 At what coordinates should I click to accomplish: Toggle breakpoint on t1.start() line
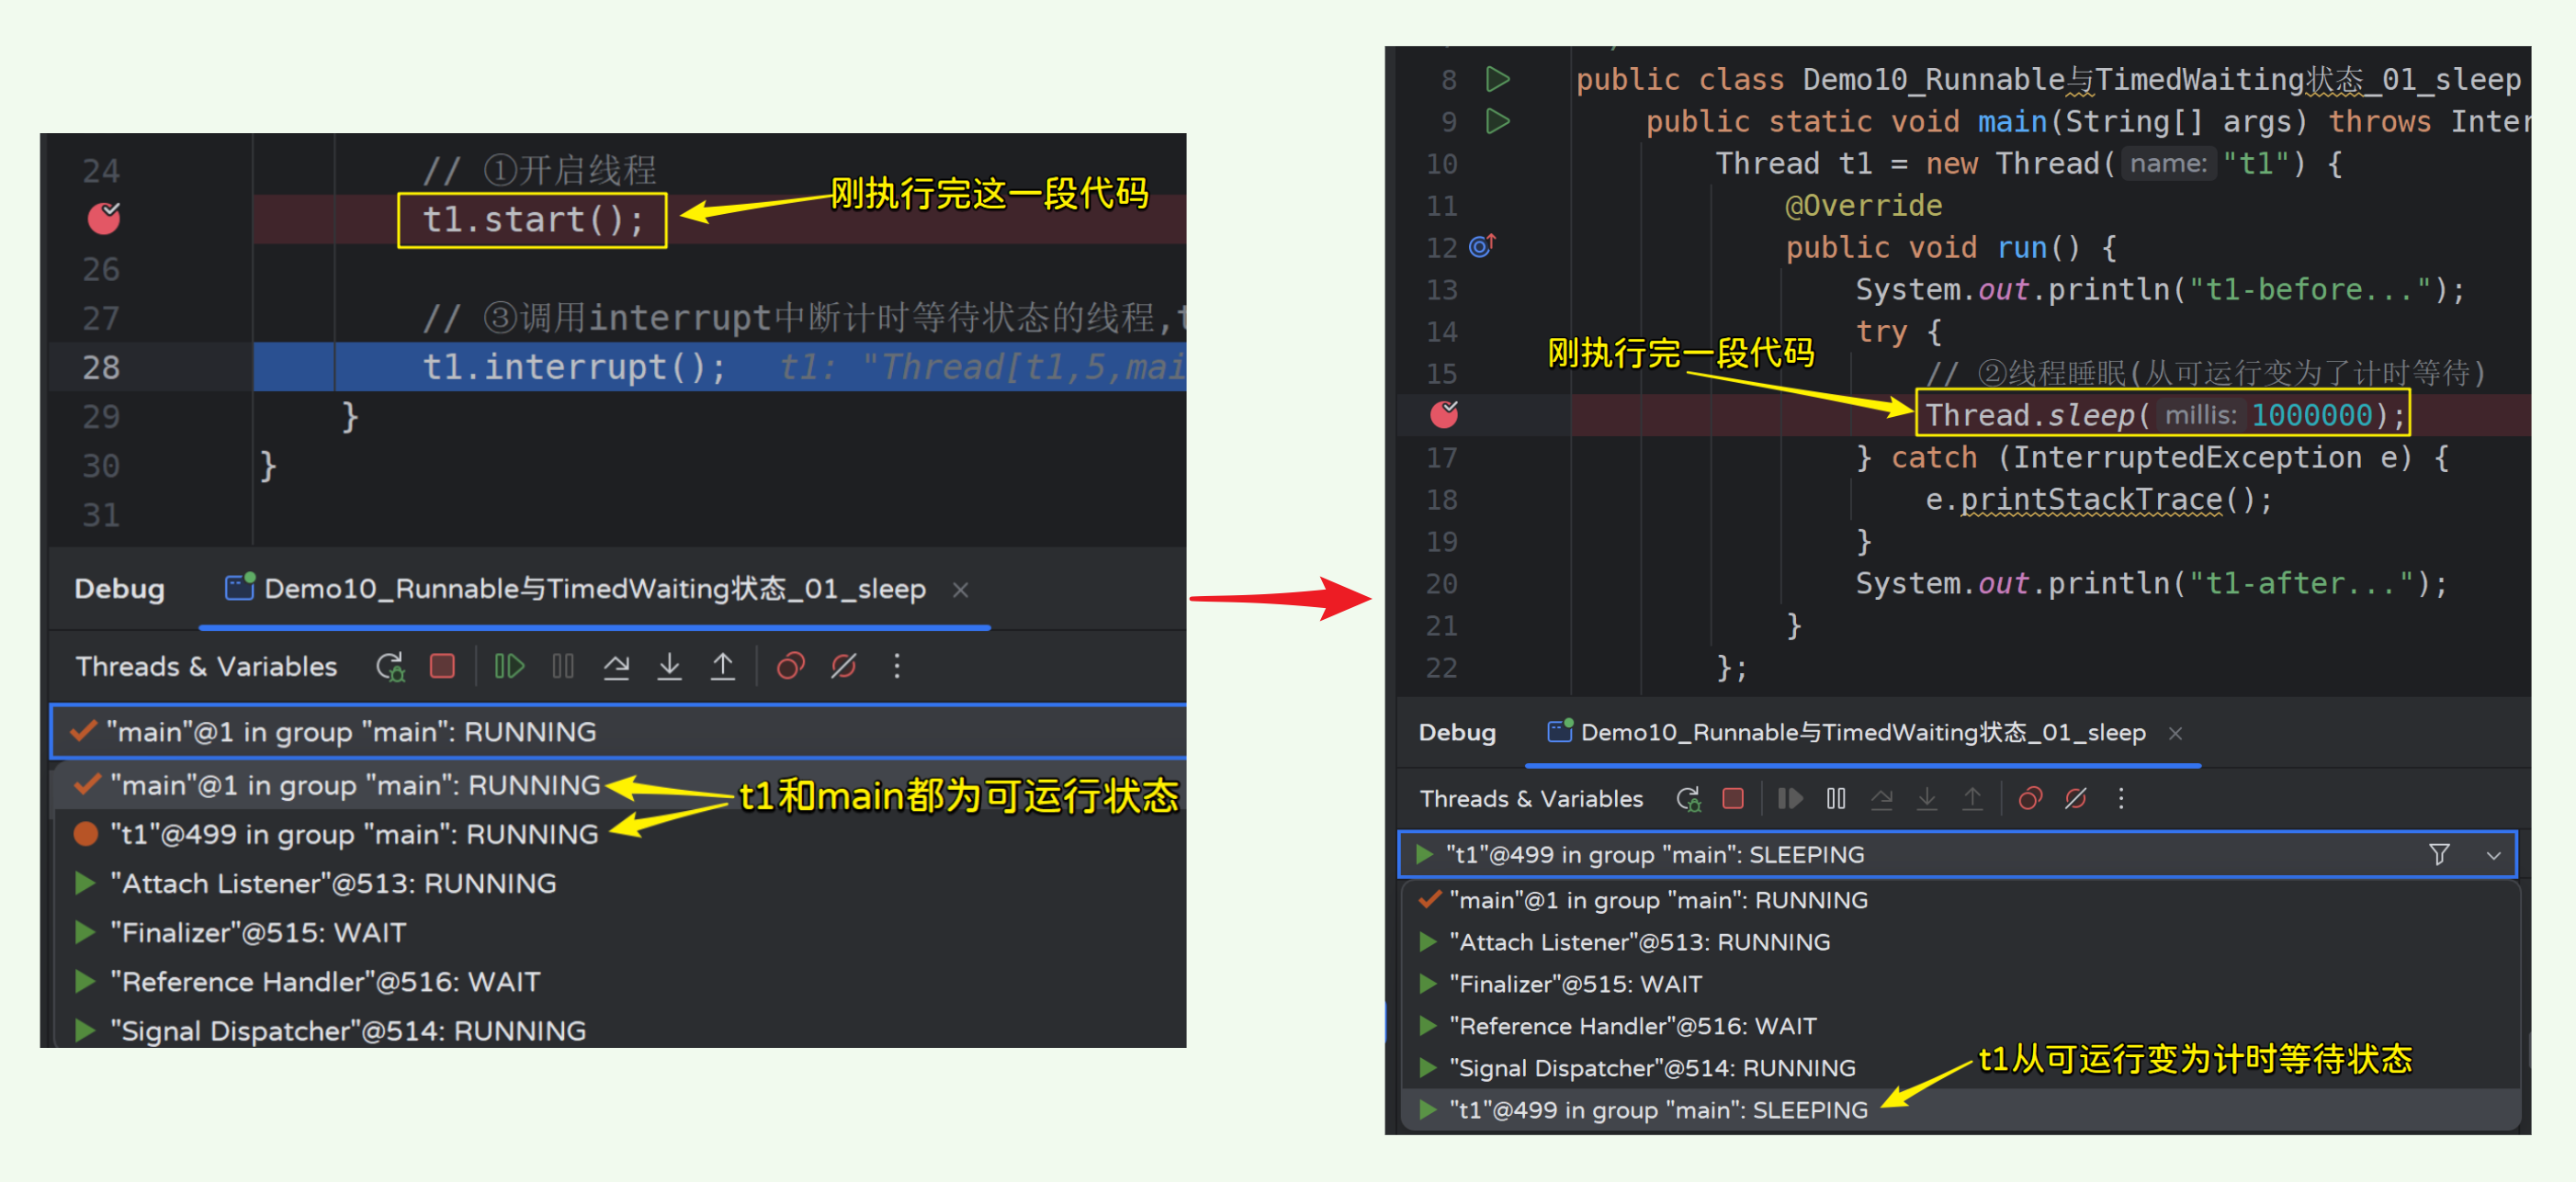coord(103,218)
